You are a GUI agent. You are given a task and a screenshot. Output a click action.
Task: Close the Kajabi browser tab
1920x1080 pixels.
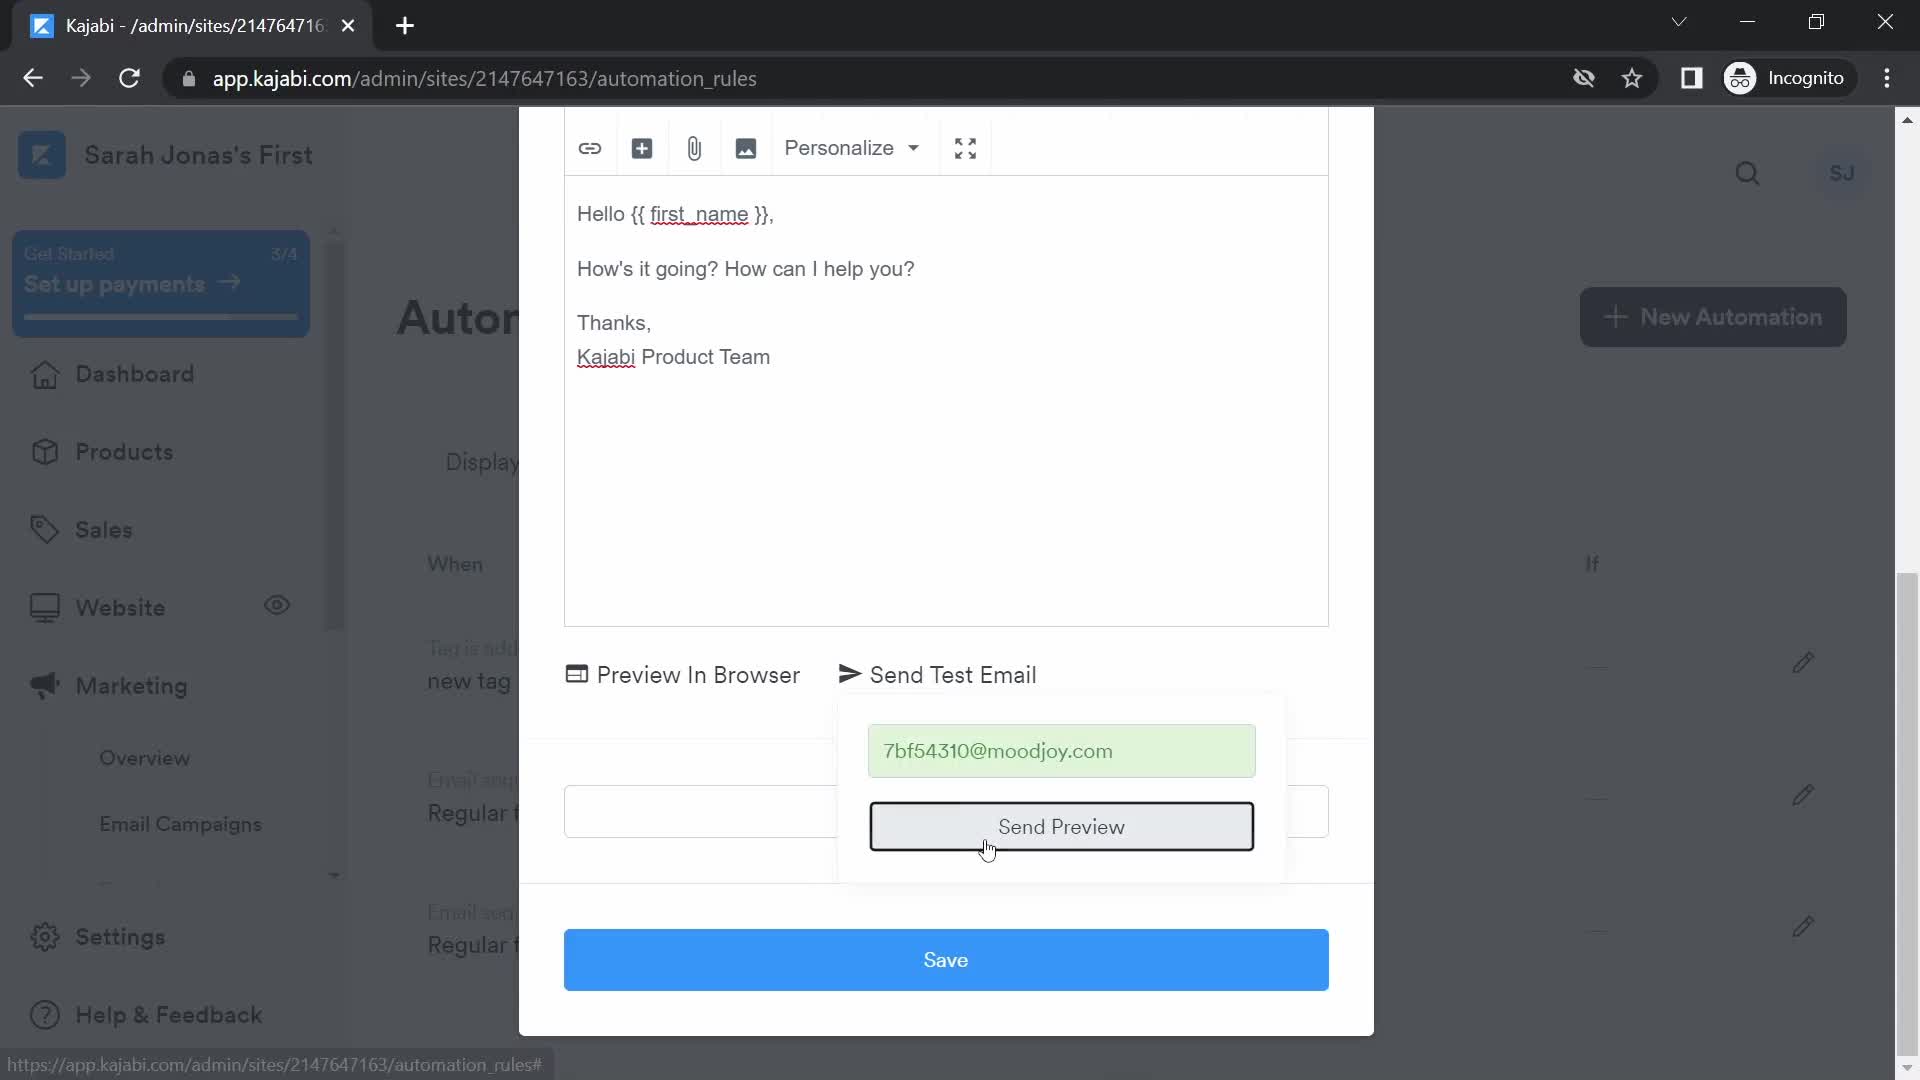coord(348,26)
